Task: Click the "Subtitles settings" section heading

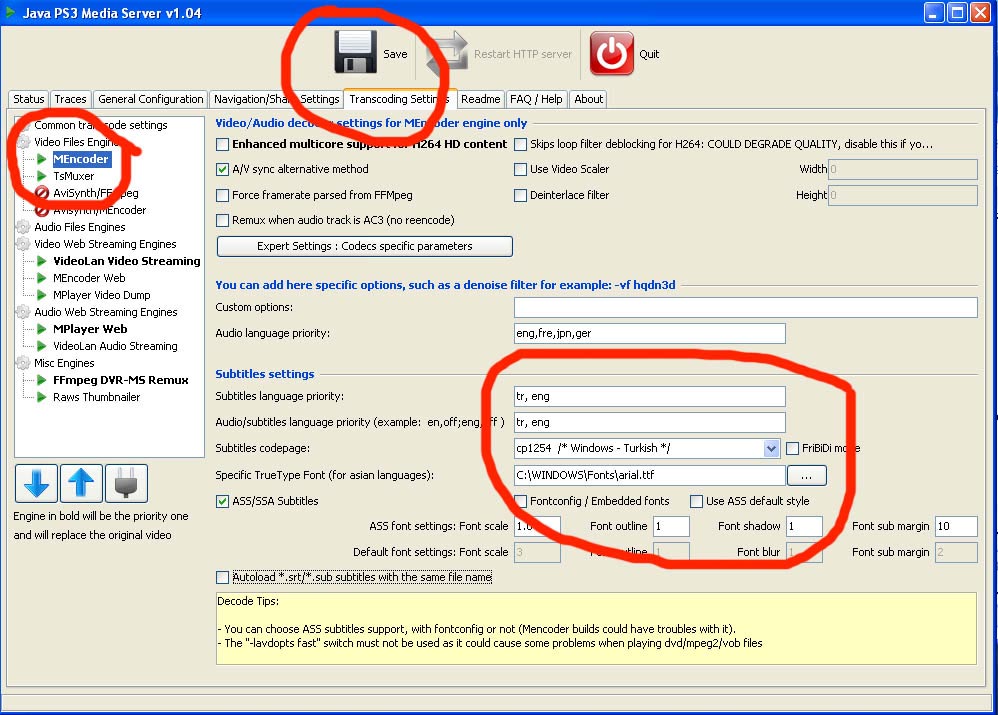Action: (x=265, y=374)
